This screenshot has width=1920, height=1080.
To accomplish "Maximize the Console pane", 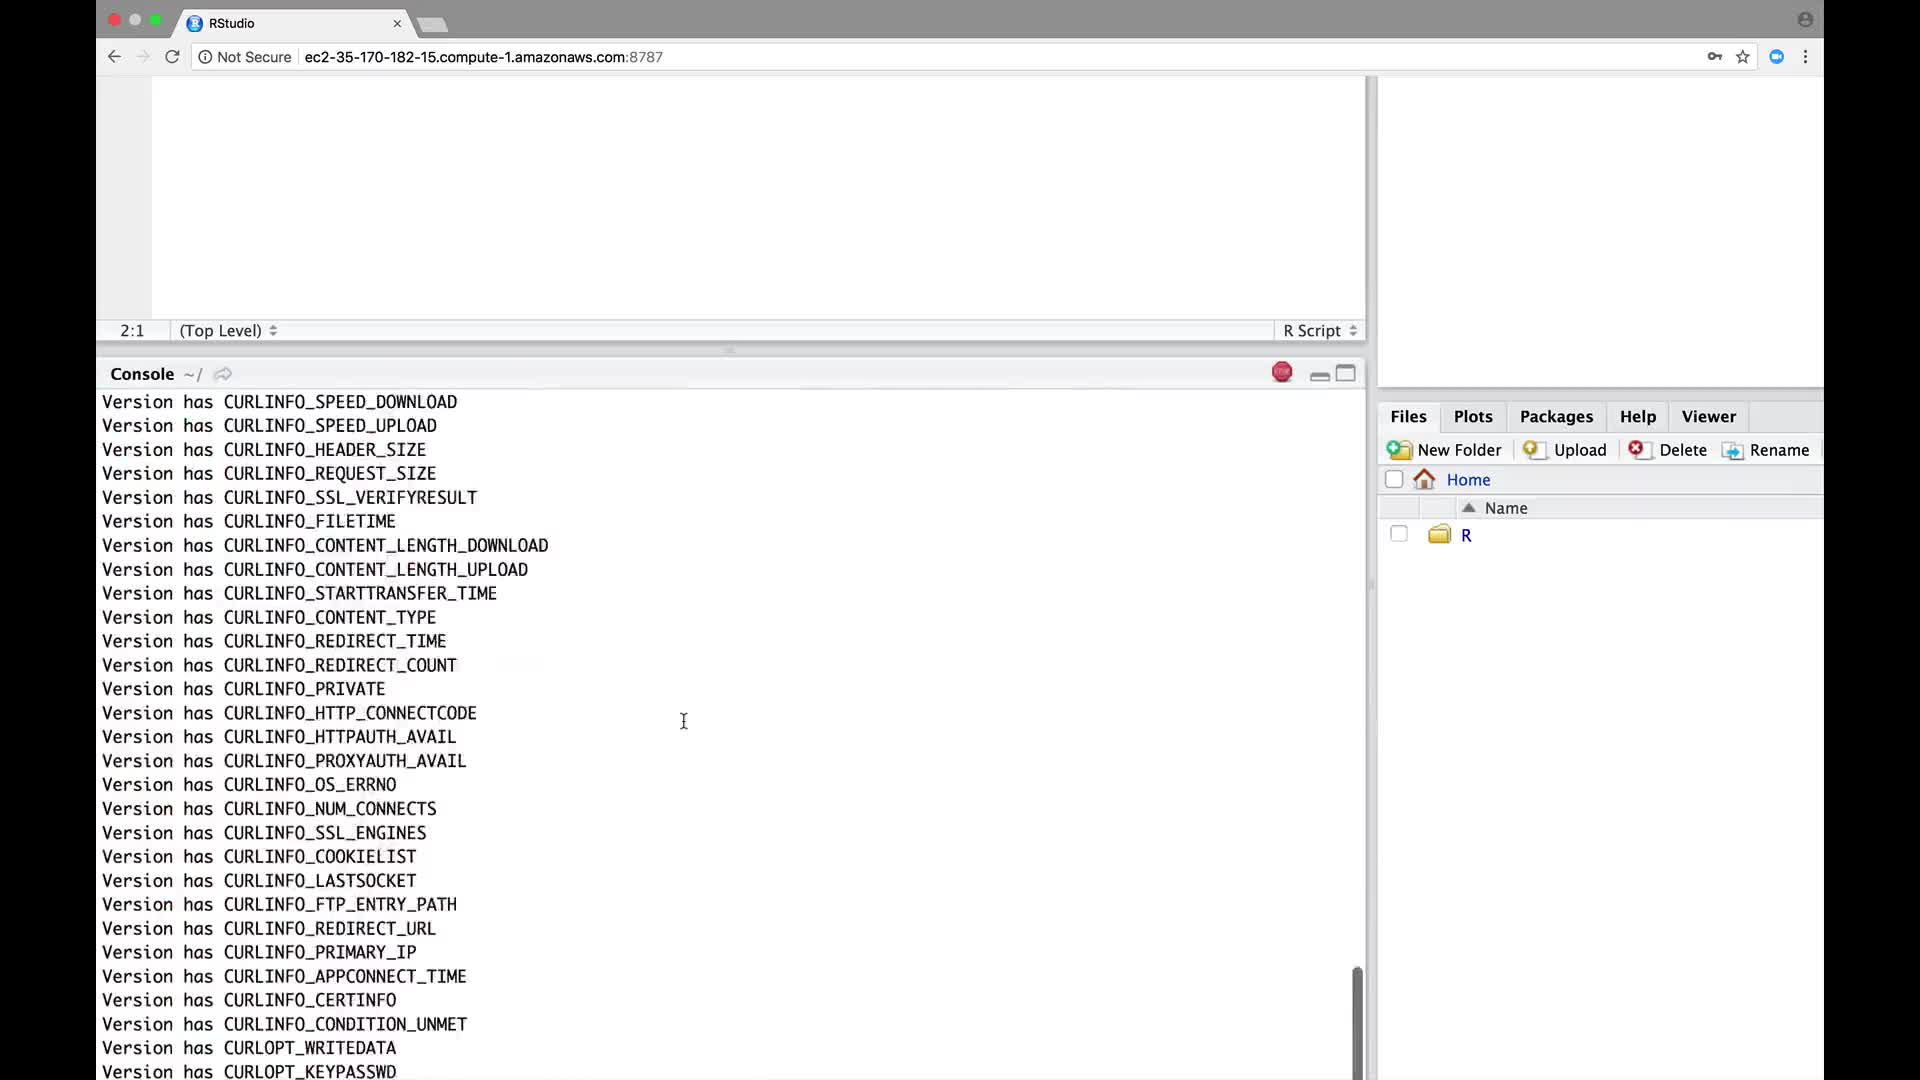I will (x=1346, y=373).
